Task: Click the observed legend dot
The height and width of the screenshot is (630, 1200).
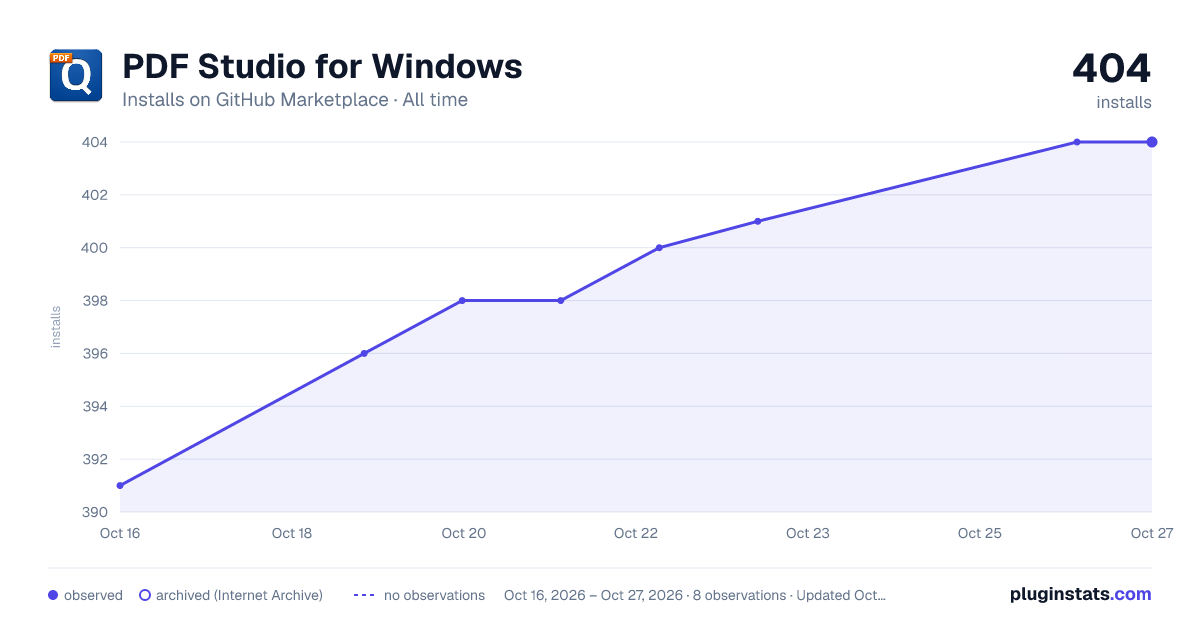Action: 53,595
